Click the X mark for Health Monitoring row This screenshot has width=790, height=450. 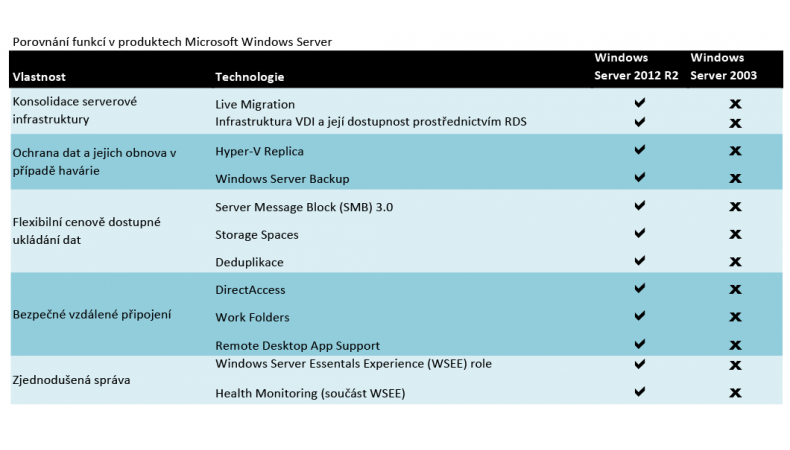735,393
